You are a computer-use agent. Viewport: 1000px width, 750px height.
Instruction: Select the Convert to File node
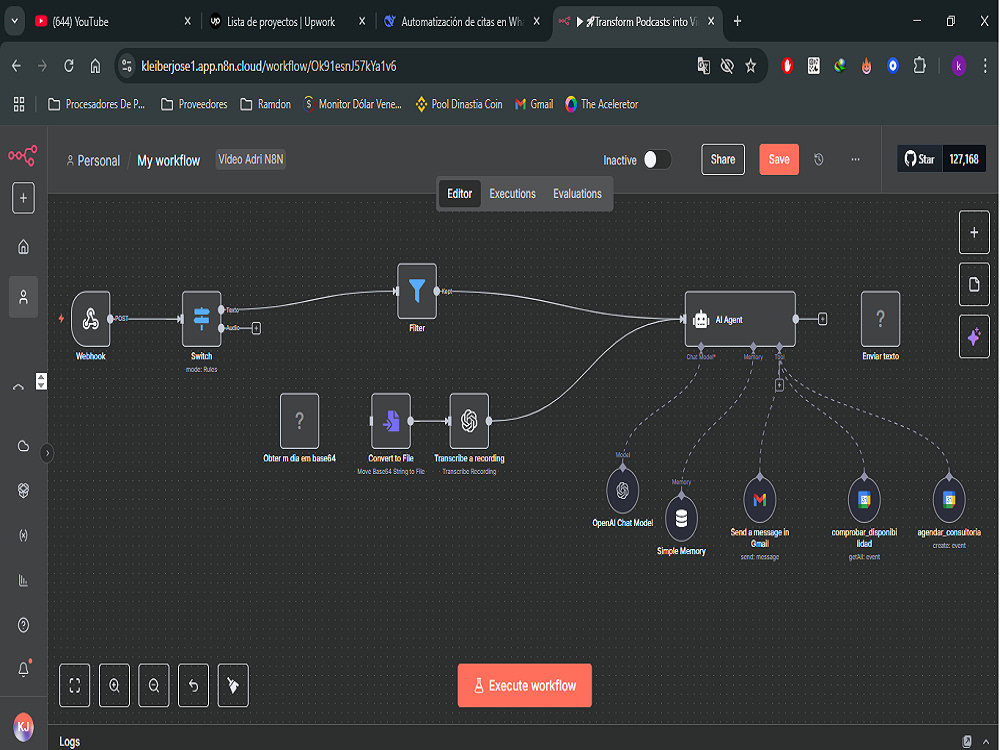pos(391,421)
